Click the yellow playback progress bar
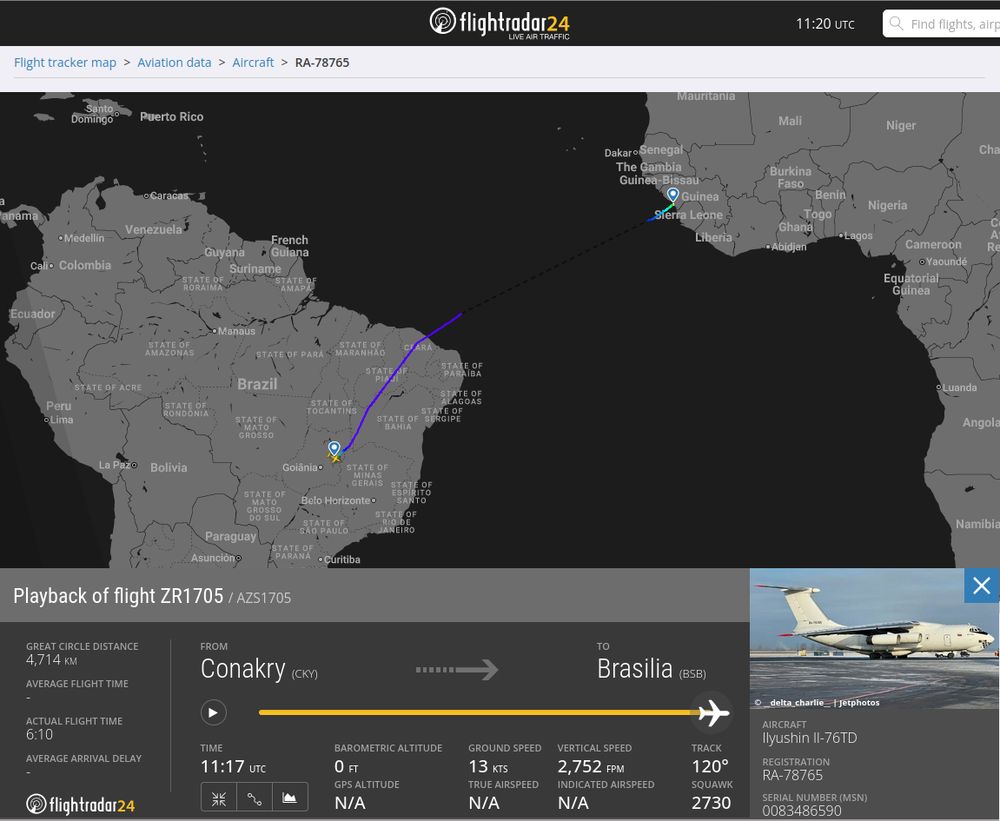The width and height of the screenshot is (1000, 821). pyautogui.click(x=475, y=713)
